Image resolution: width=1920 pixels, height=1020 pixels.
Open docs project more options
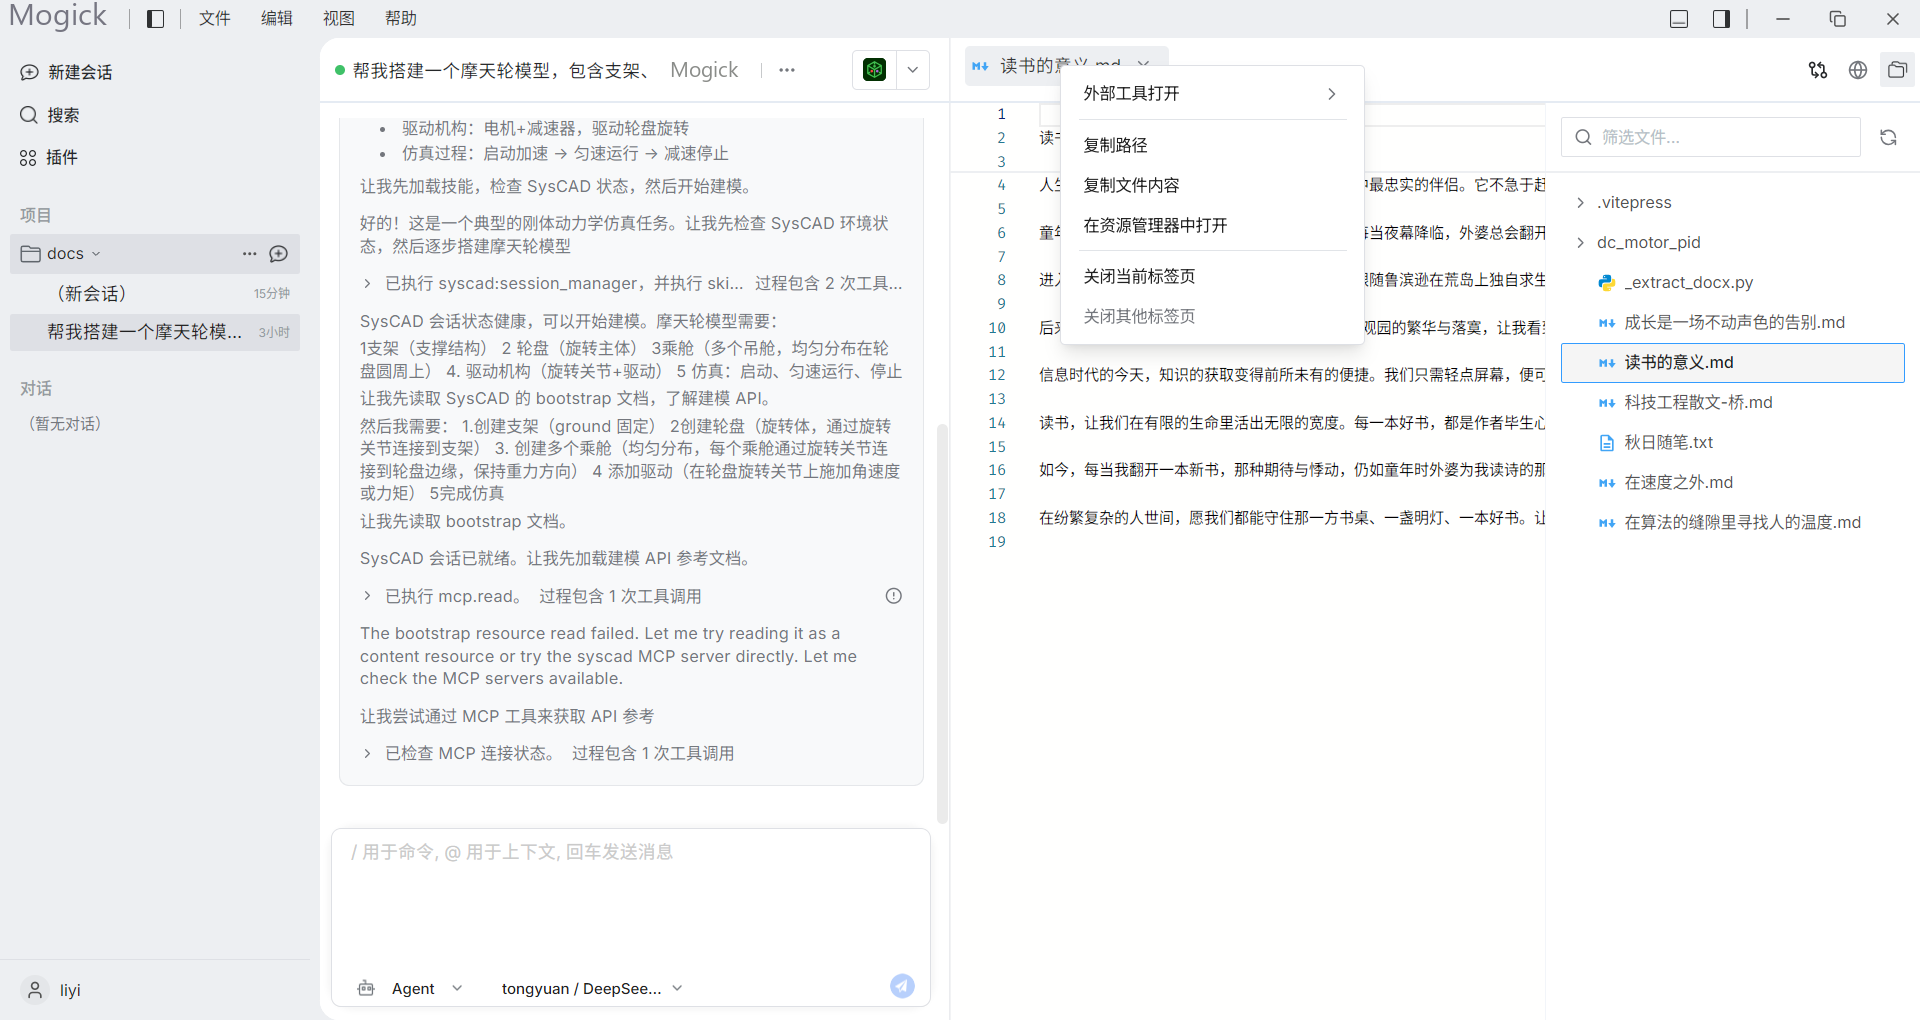[249, 254]
